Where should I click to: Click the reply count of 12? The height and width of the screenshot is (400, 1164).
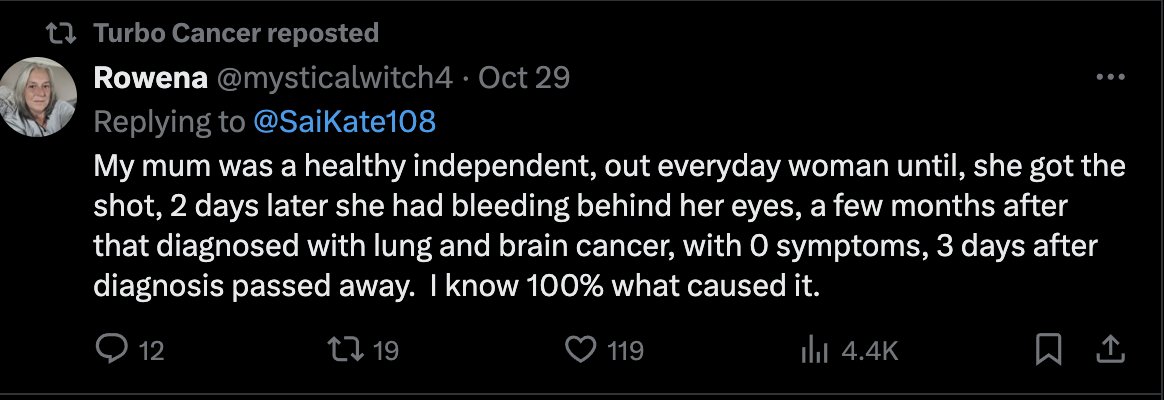coord(150,351)
